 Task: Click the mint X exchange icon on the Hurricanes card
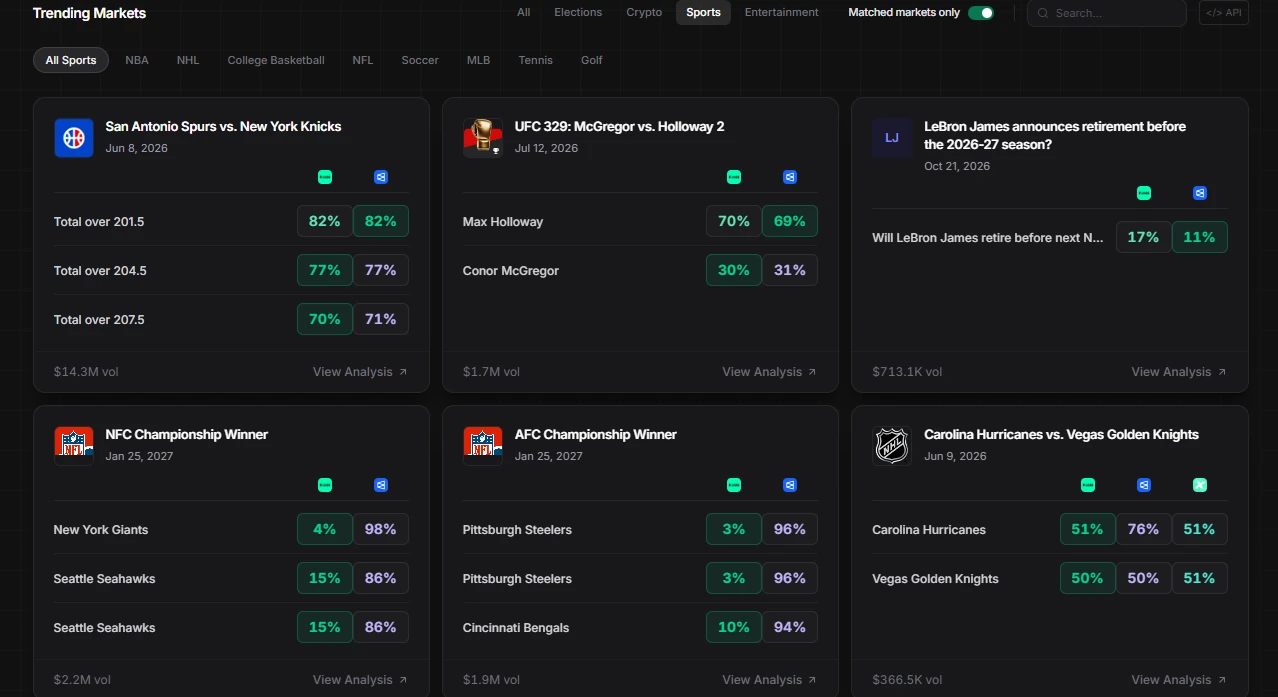(1200, 485)
